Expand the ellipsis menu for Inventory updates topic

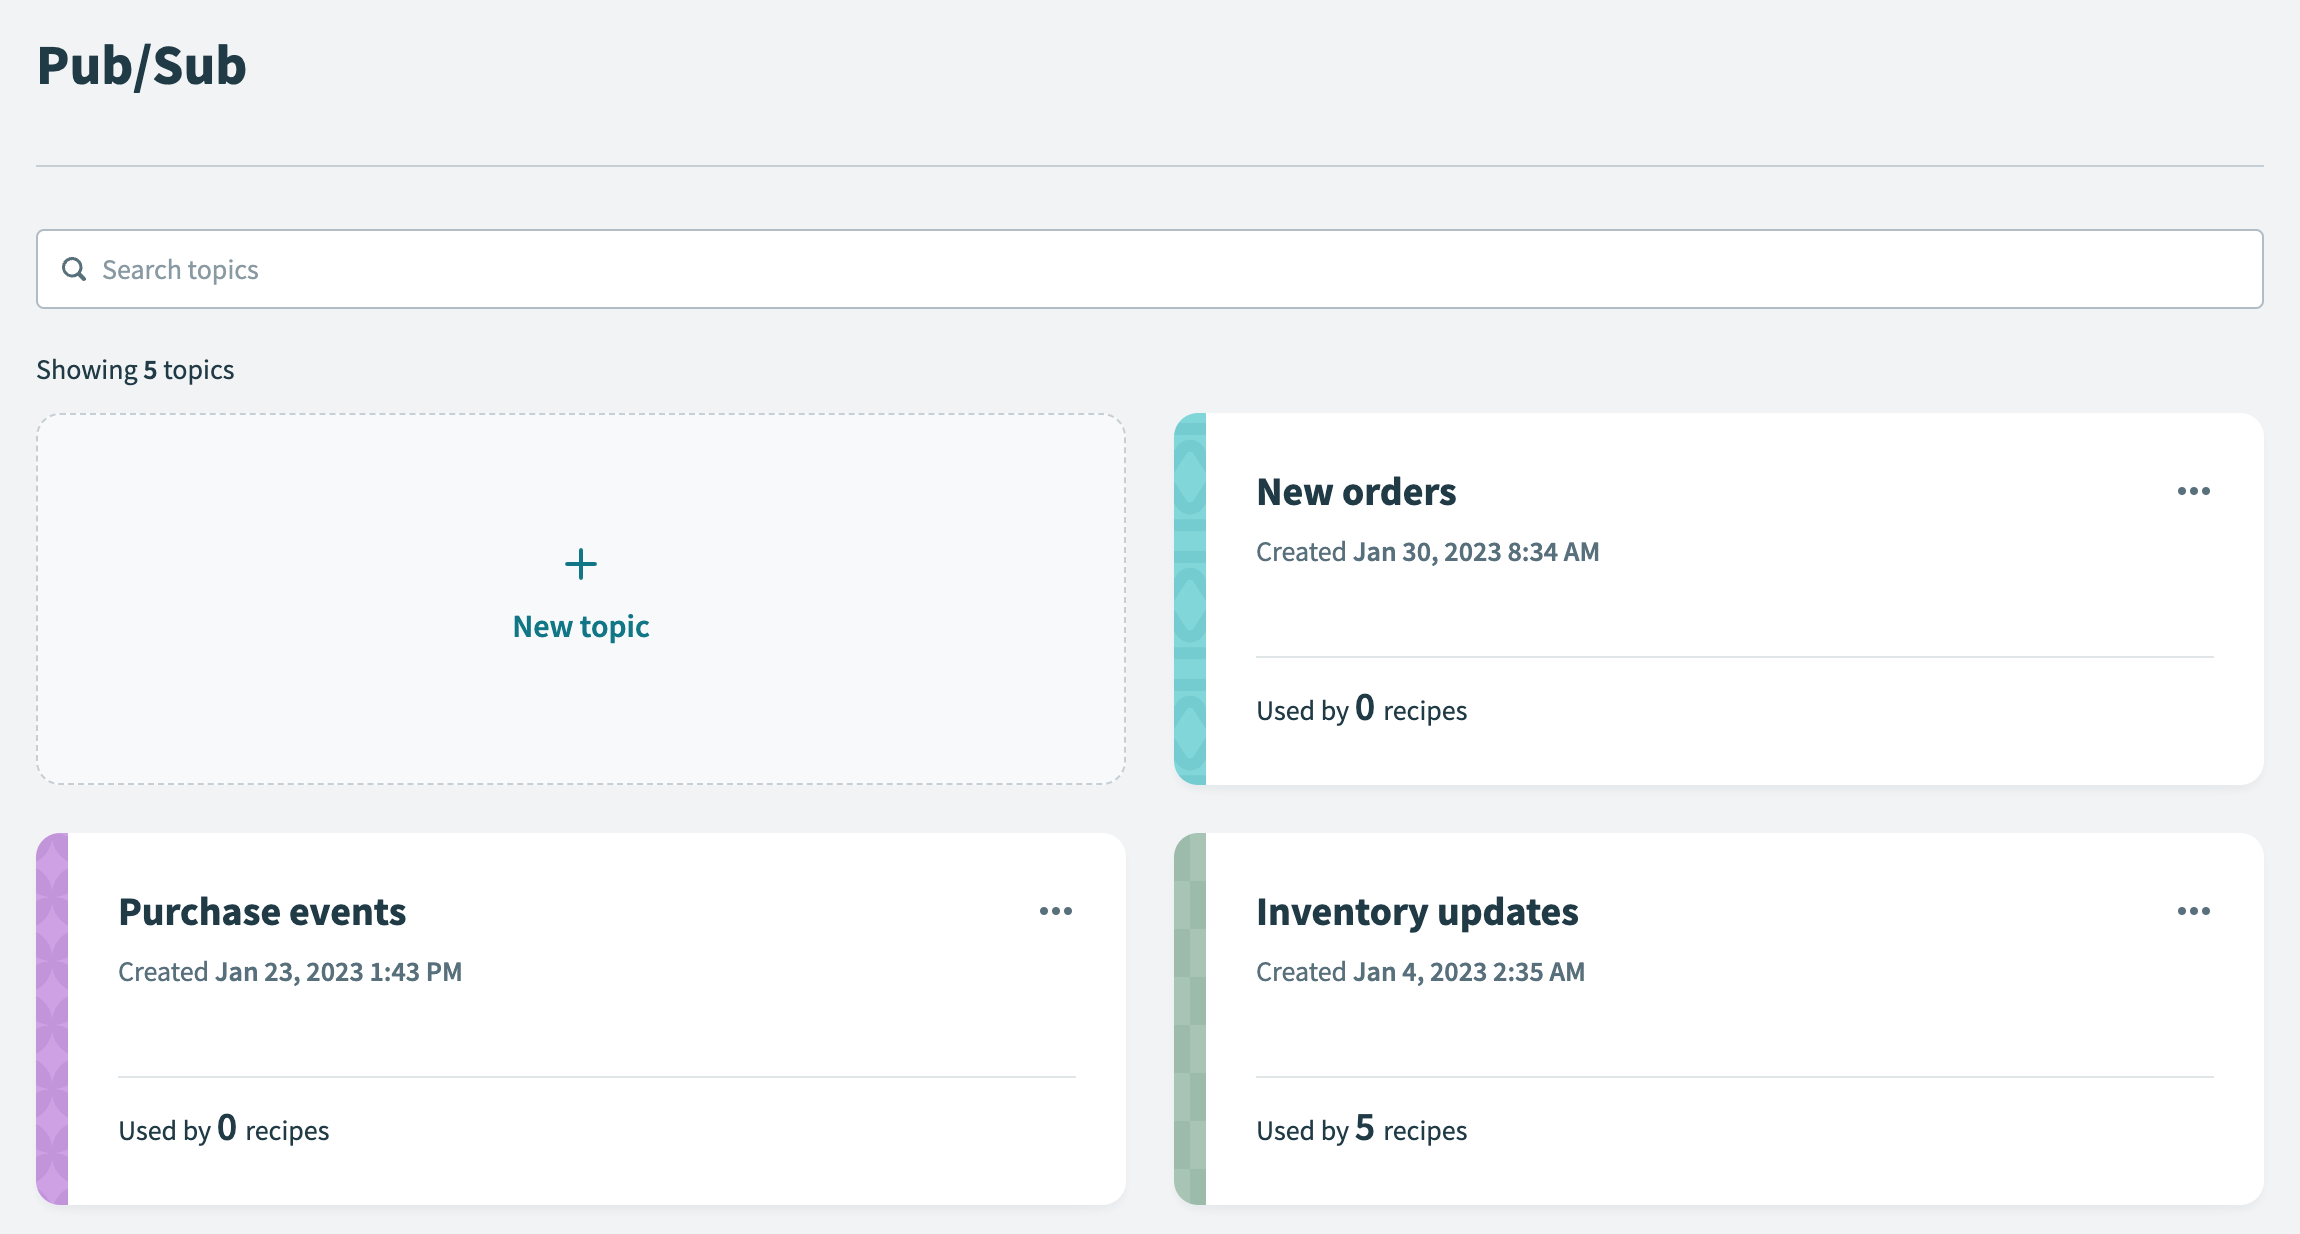(2194, 910)
